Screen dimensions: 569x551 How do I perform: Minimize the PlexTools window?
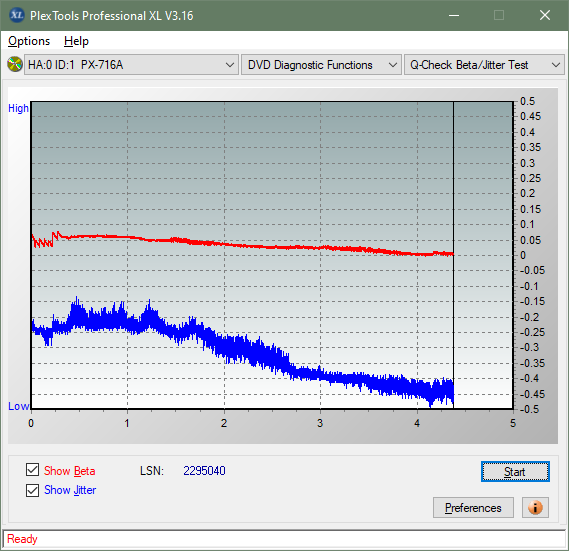[454, 16]
